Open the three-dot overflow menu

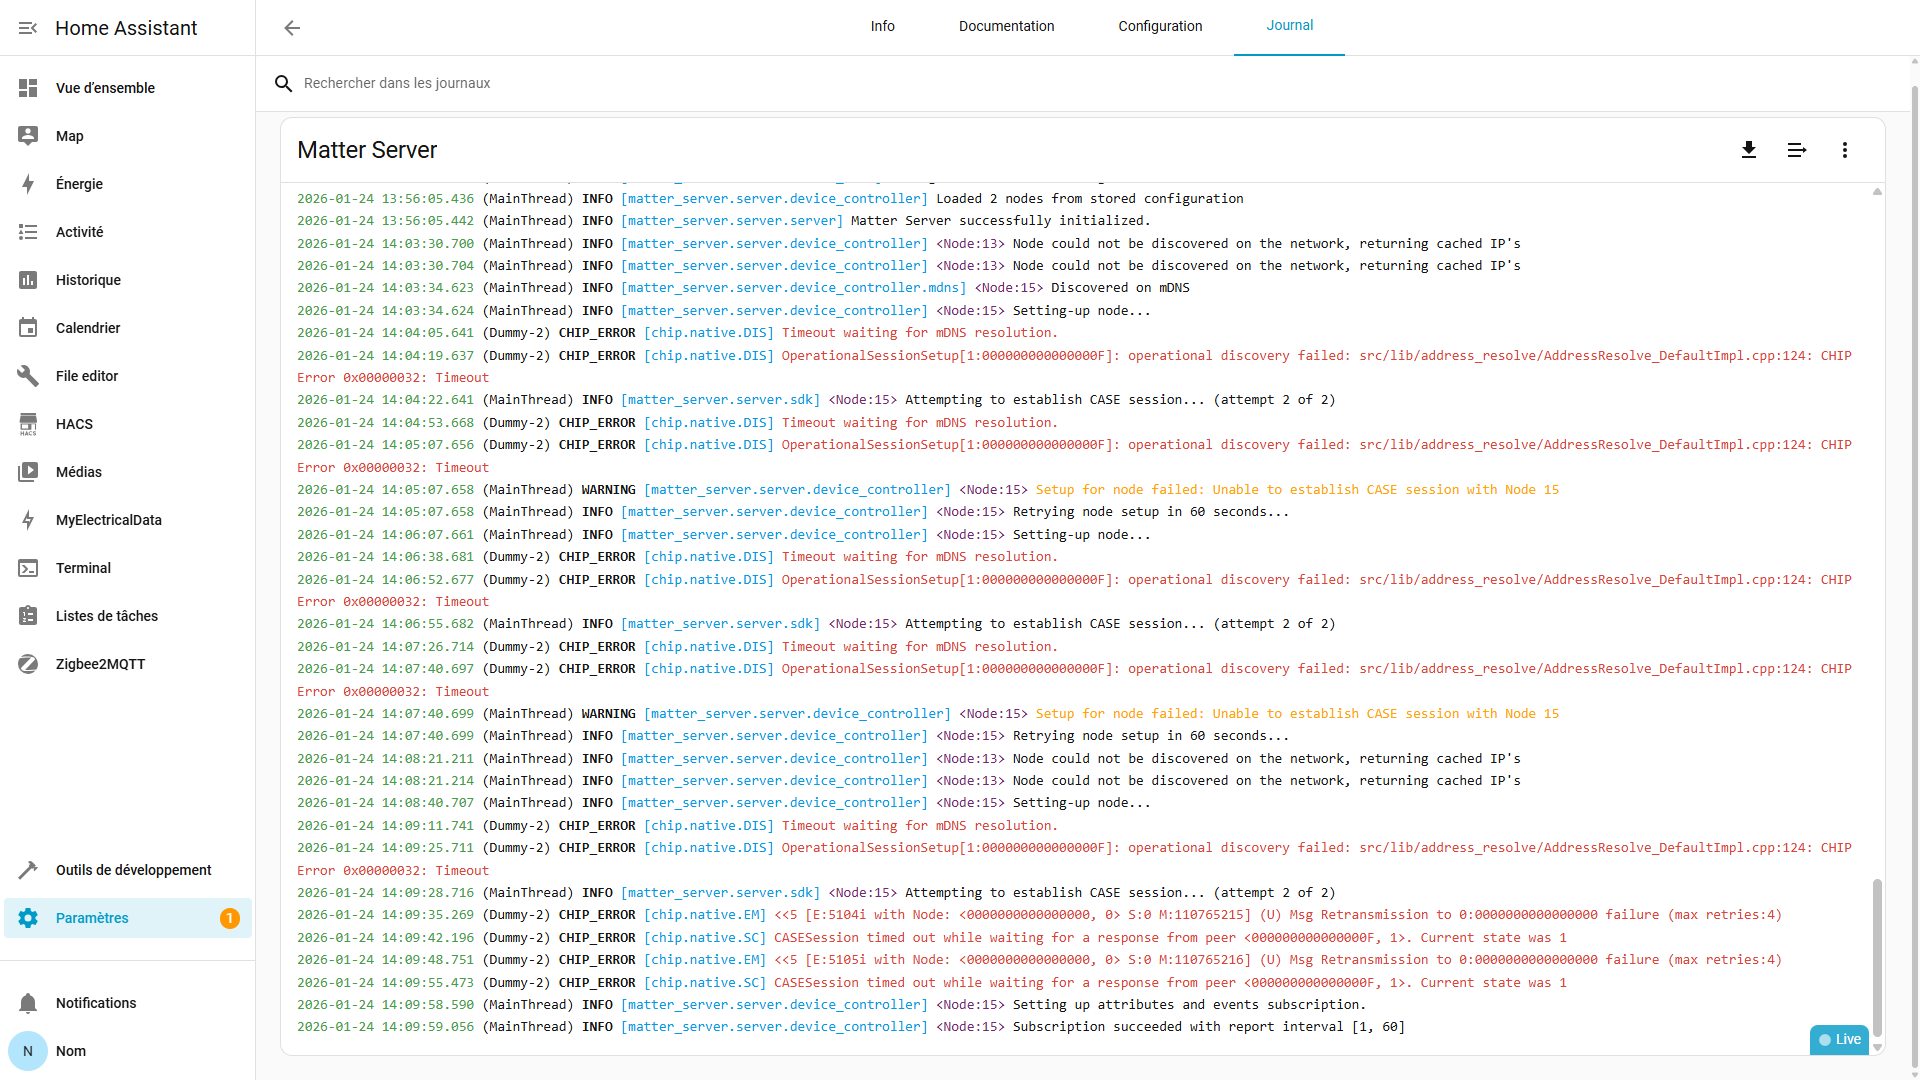1844,150
